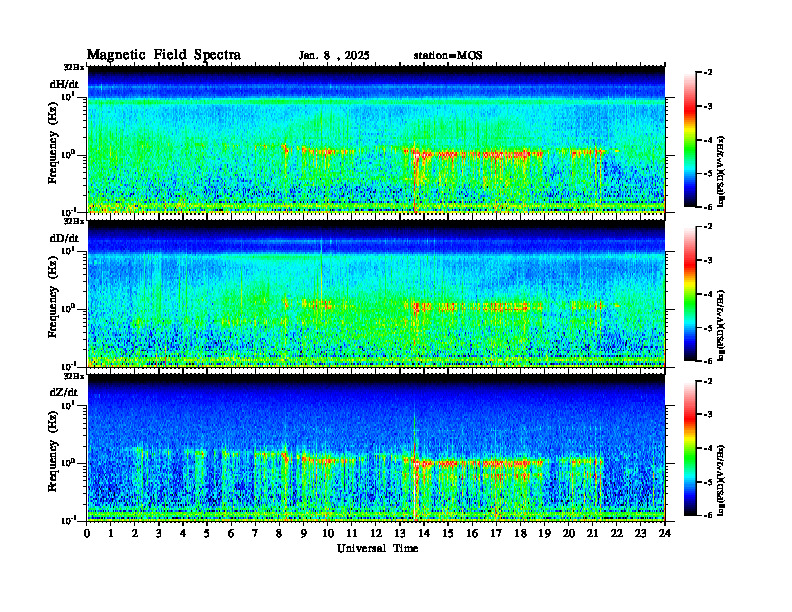The image size is (792, 612).
Task: Click the "32Hz" label atop dZ/dt panel
Action: tap(74, 376)
